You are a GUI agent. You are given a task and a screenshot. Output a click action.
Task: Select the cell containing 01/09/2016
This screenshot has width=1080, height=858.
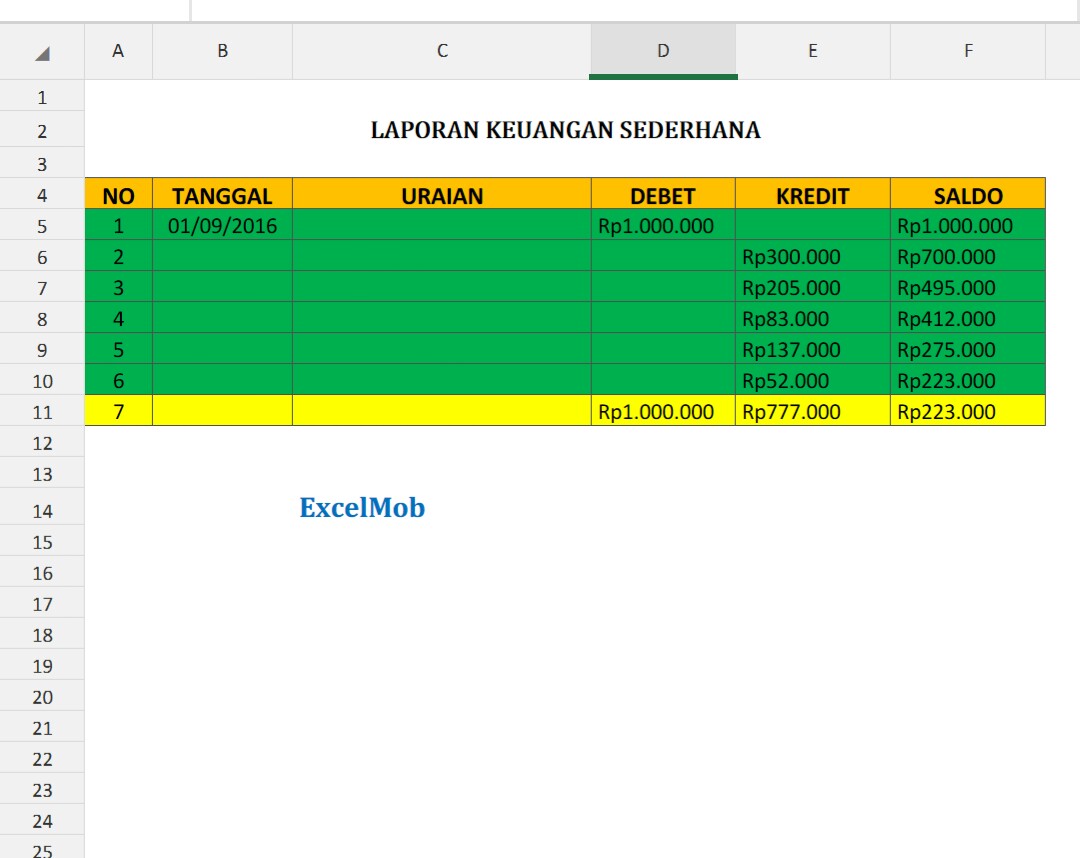(x=221, y=226)
